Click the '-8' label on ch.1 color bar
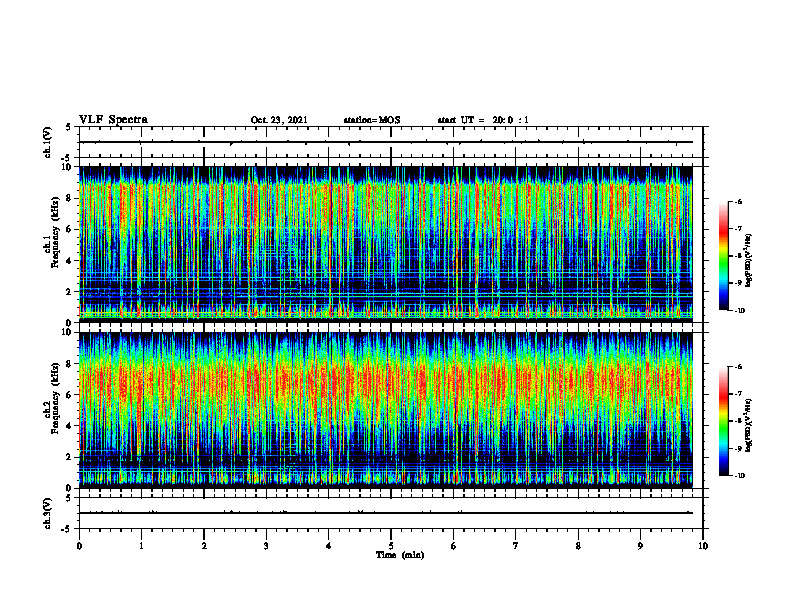The image size is (792, 612). coord(739,256)
